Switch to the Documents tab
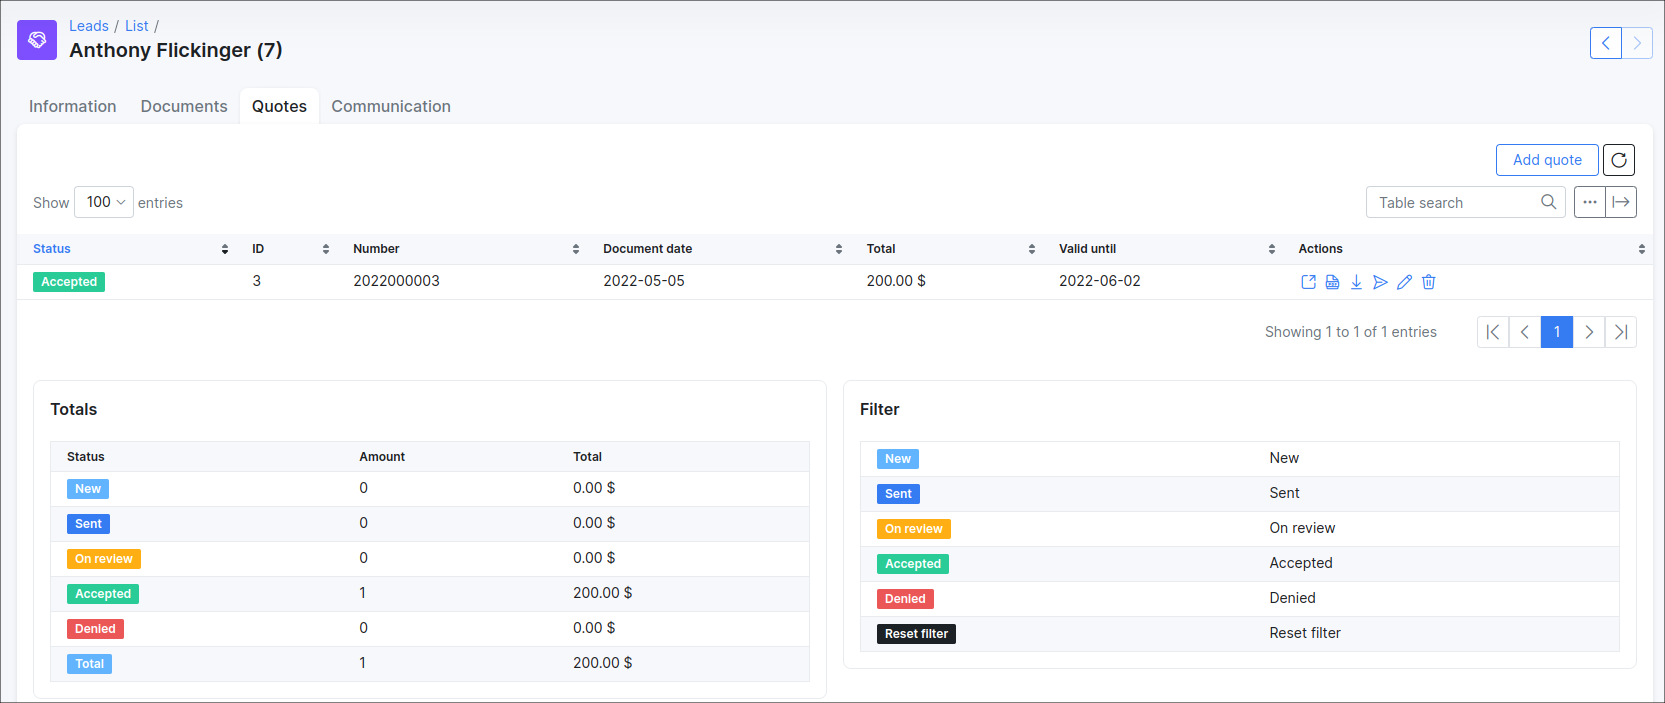Screen dimensions: 1665x703 tap(184, 106)
